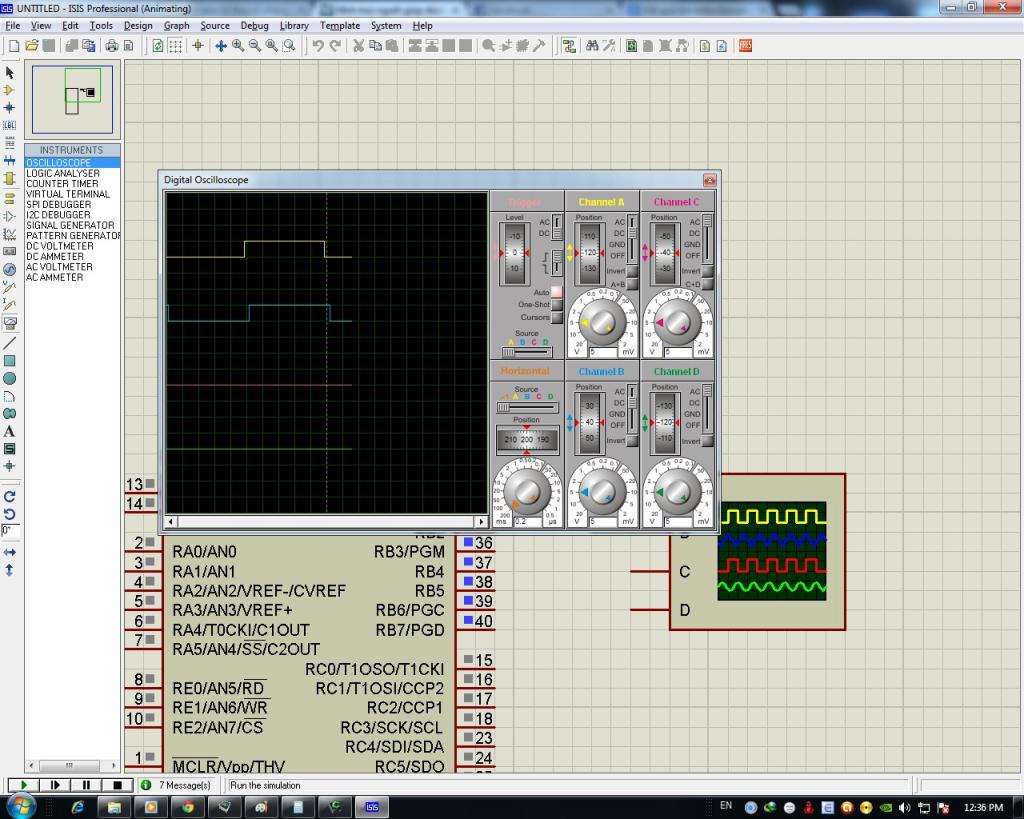Open the Debug menu

click(254, 26)
